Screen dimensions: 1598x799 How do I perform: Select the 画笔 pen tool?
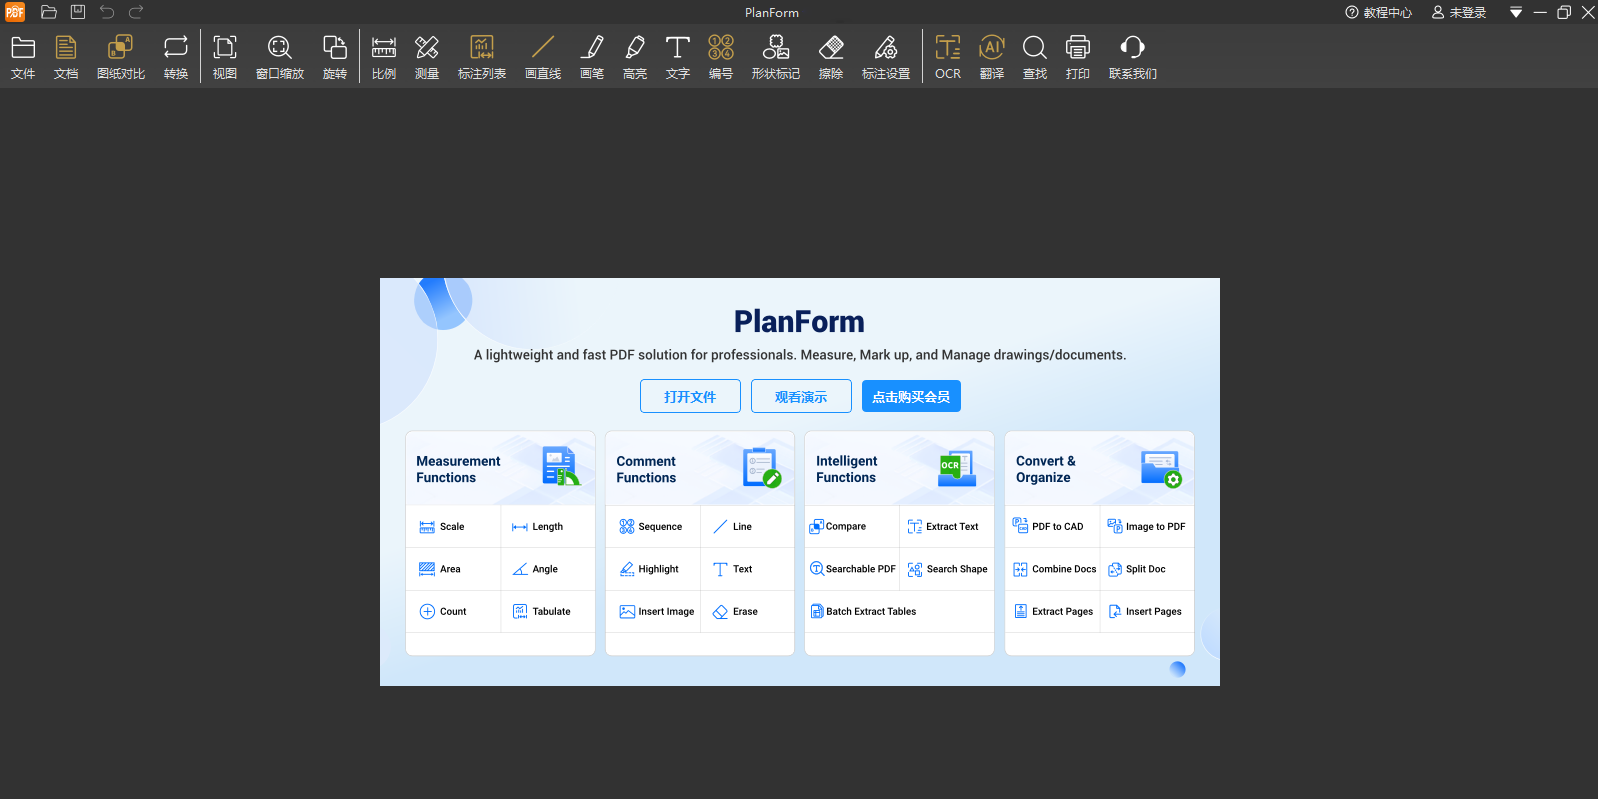pyautogui.click(x=592, y=57)
